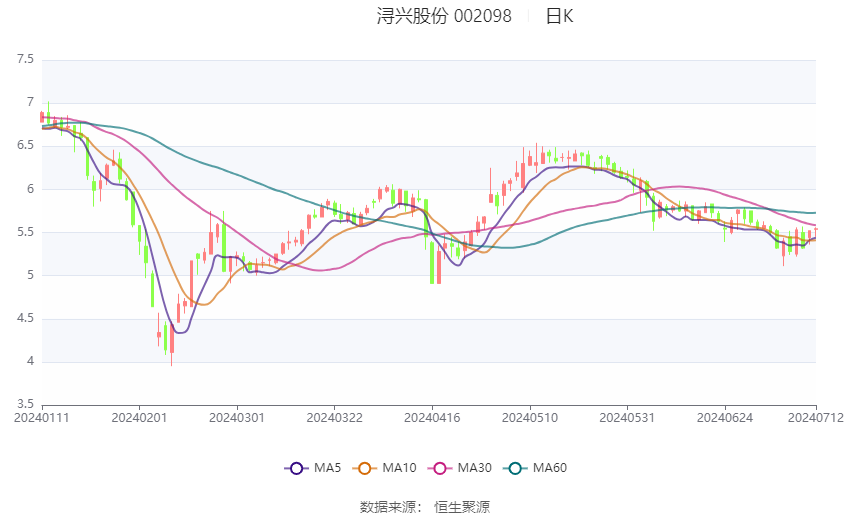Click the chart title 浔兴股份 002098
The height and width of the screenshot is (517, 850).
[x=444, y=16]
